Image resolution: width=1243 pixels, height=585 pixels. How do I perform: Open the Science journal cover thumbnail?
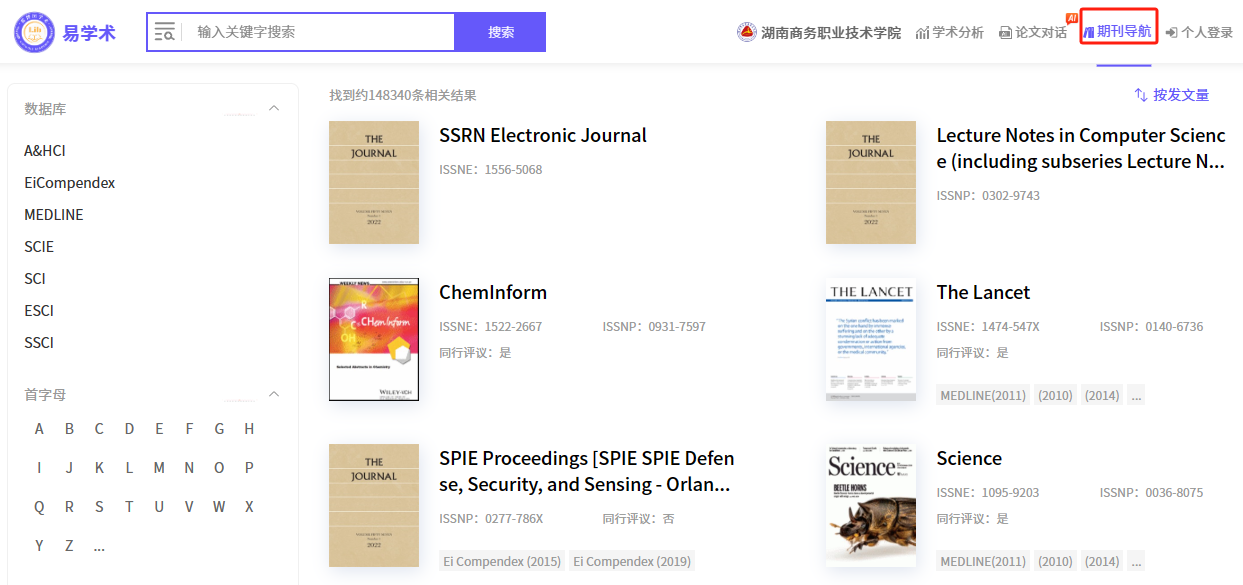click(871, 505)
